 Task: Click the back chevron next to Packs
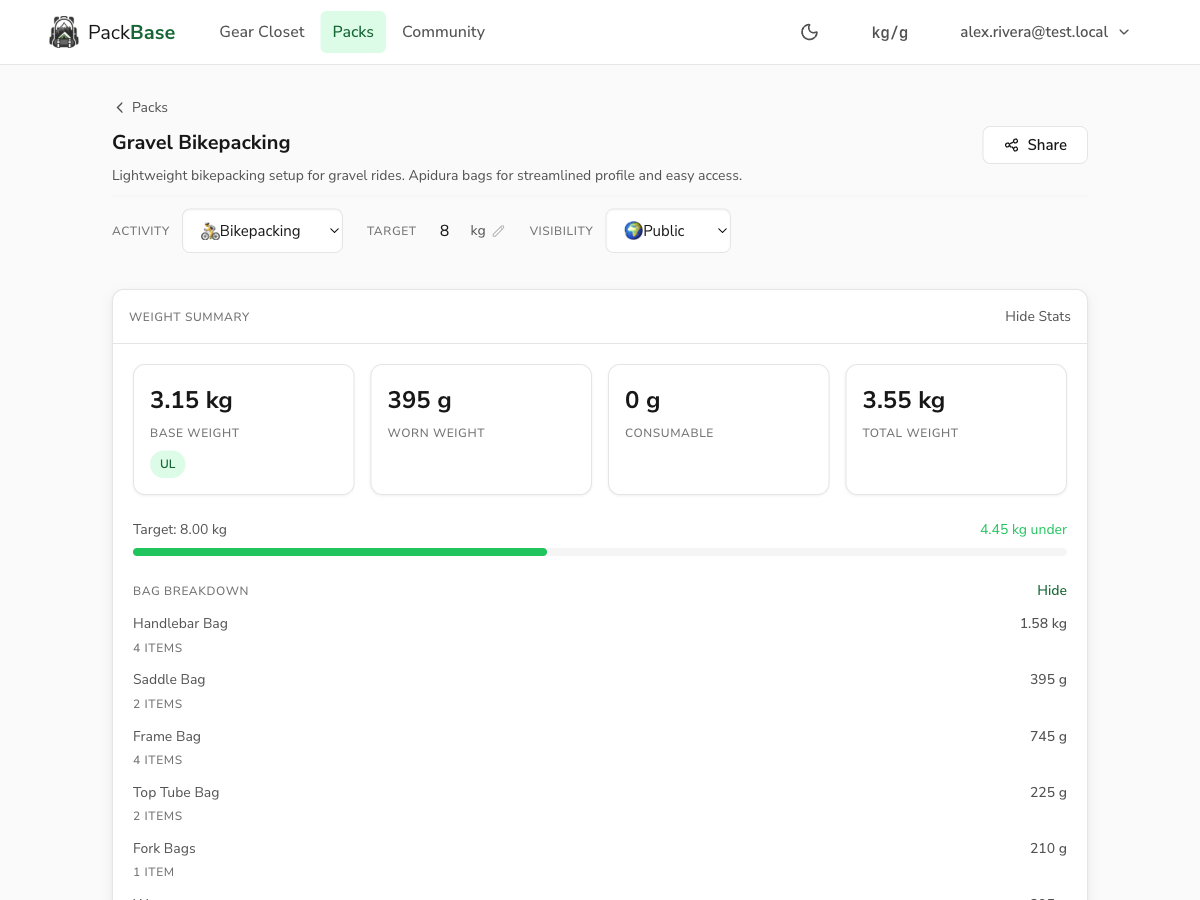coord(120,108)
